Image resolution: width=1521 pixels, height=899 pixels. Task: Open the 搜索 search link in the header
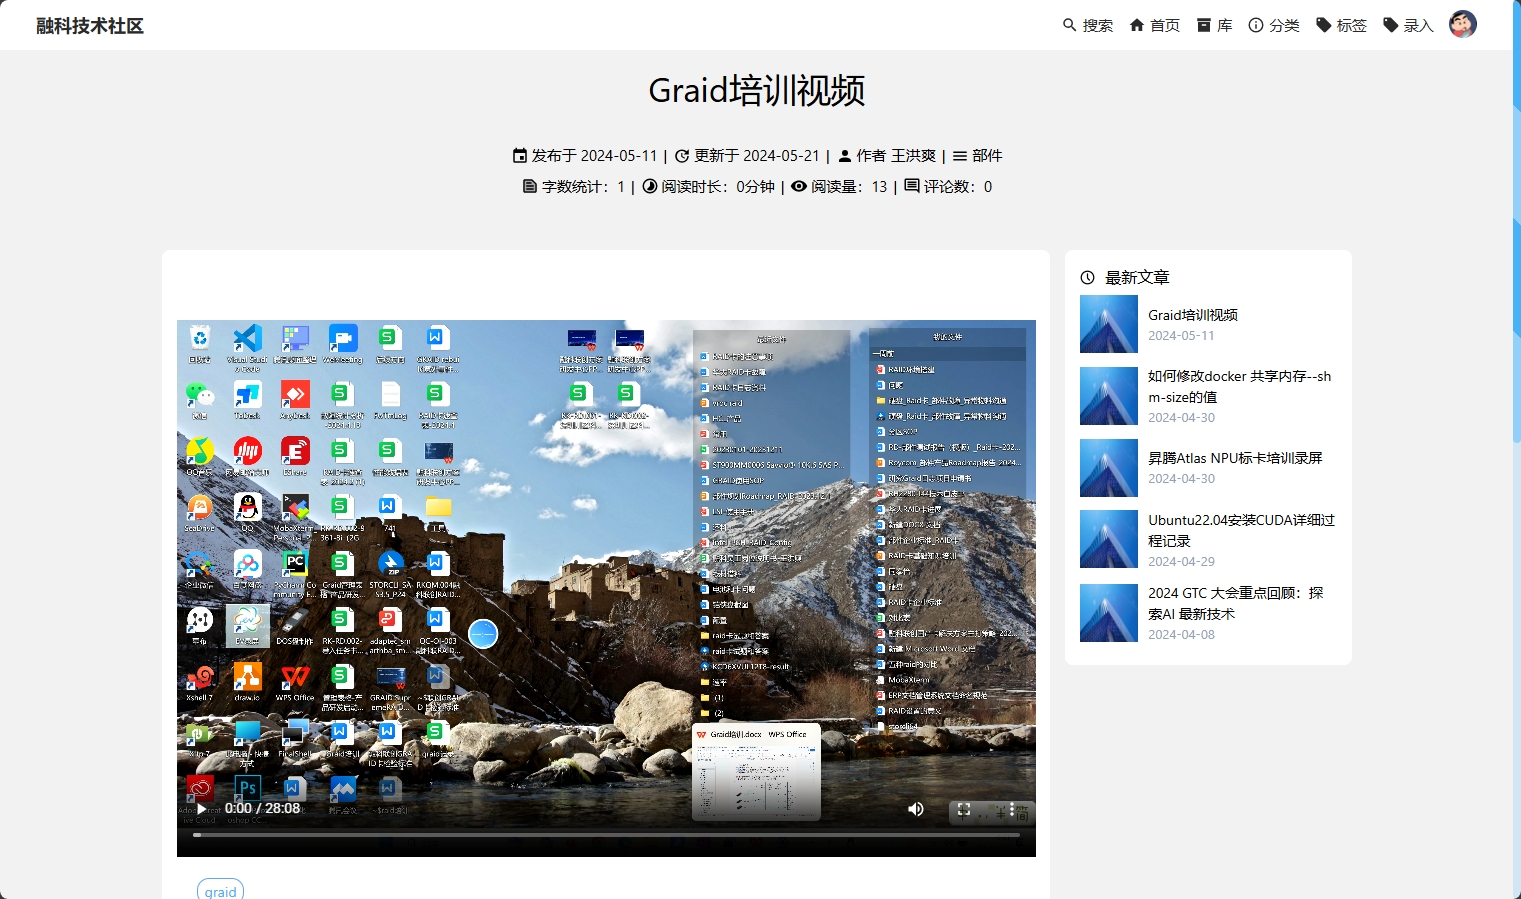tap(1087, 25)
